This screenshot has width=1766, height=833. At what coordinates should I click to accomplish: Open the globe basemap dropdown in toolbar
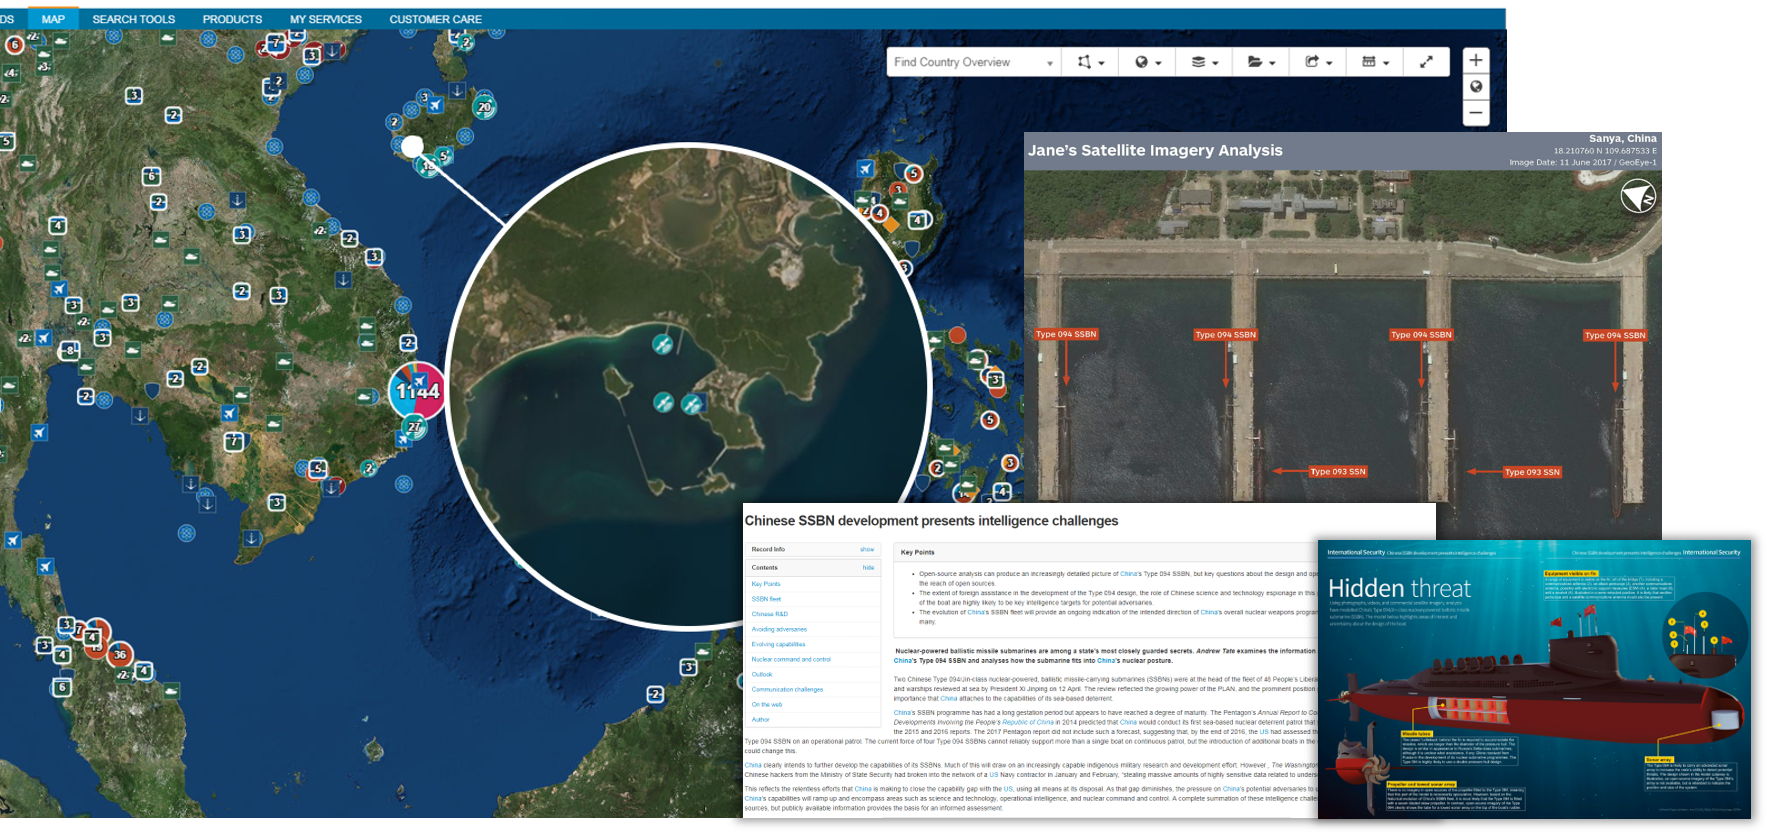[x=1147, y=62]
